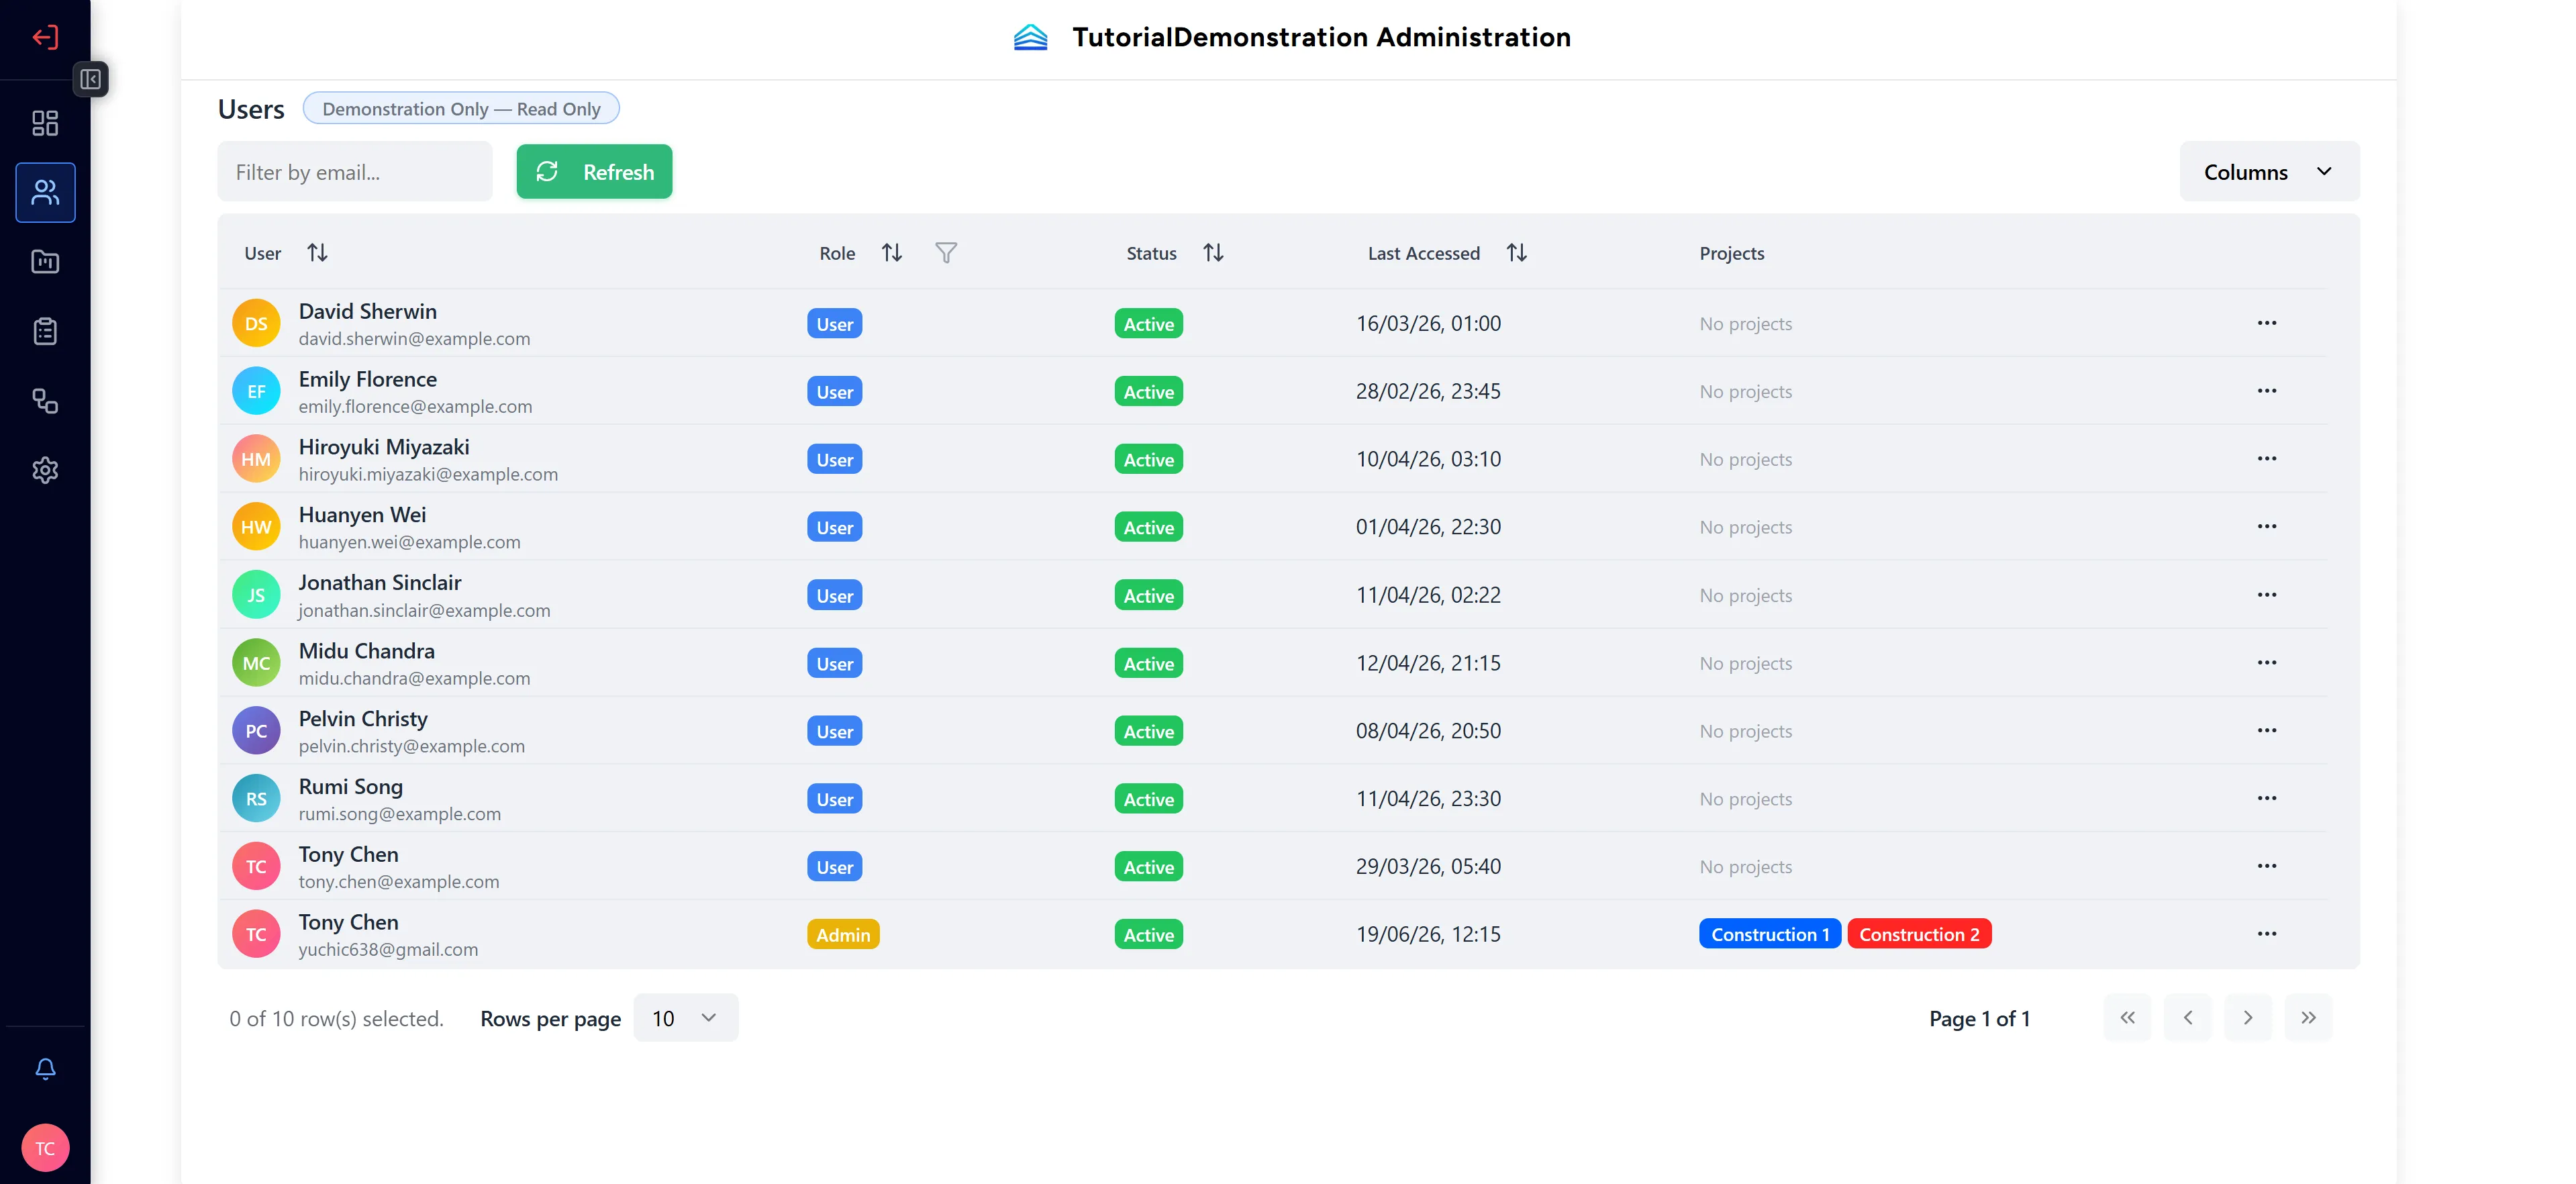Click the EF avatar for Emily Florence

[256, 392]
